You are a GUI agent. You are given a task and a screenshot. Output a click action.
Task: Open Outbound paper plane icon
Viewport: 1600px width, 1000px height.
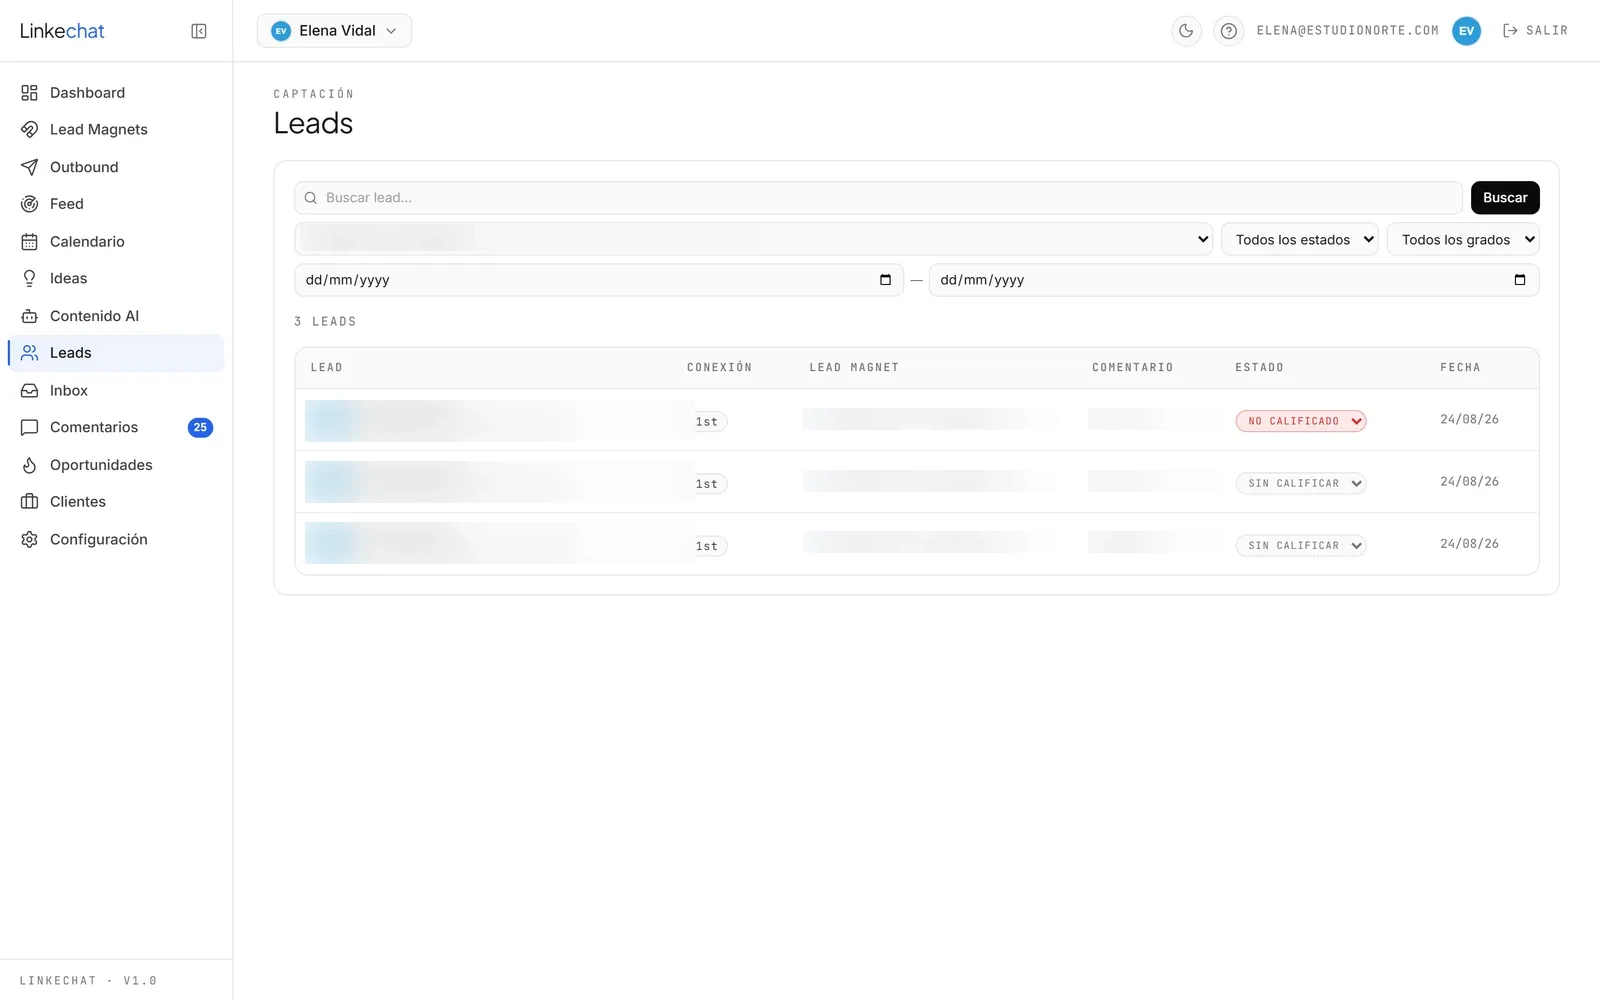pyautogui.click(x=29, y=167)
